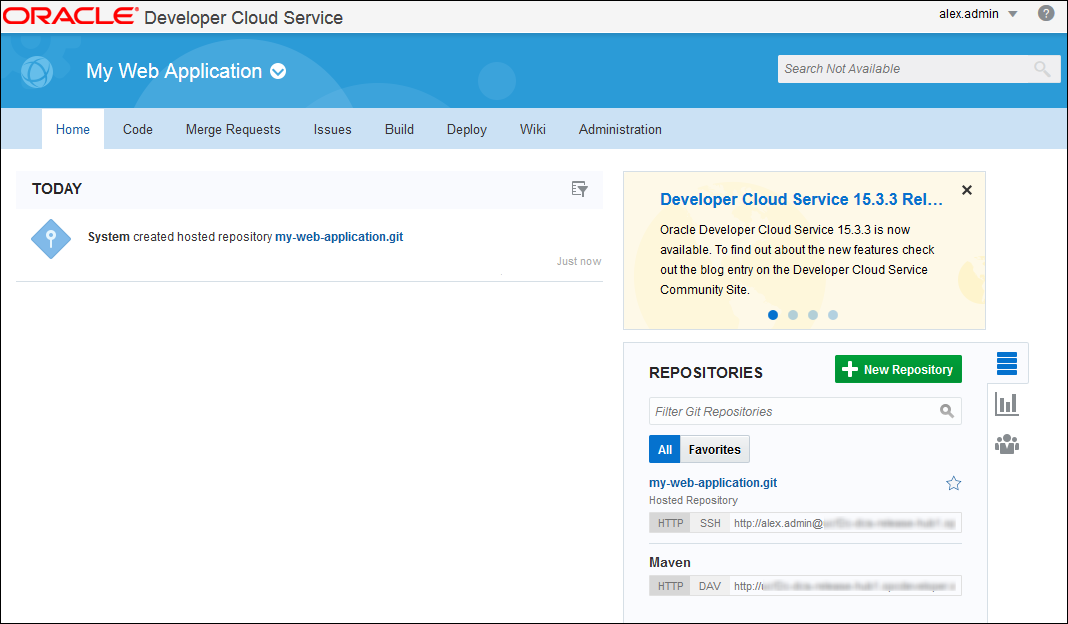Switch Maven repository URL to DAV

pyautogui.click(x=709, y=586)
